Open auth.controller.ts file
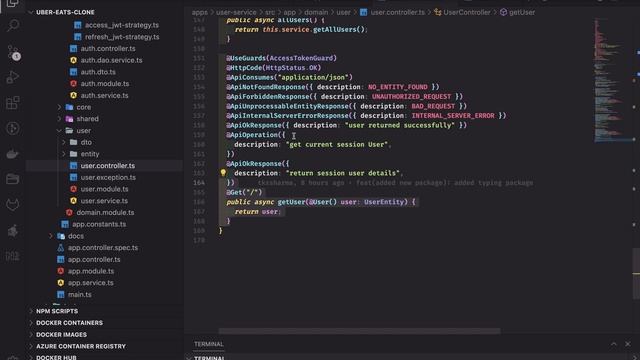 tap(108, 48)
